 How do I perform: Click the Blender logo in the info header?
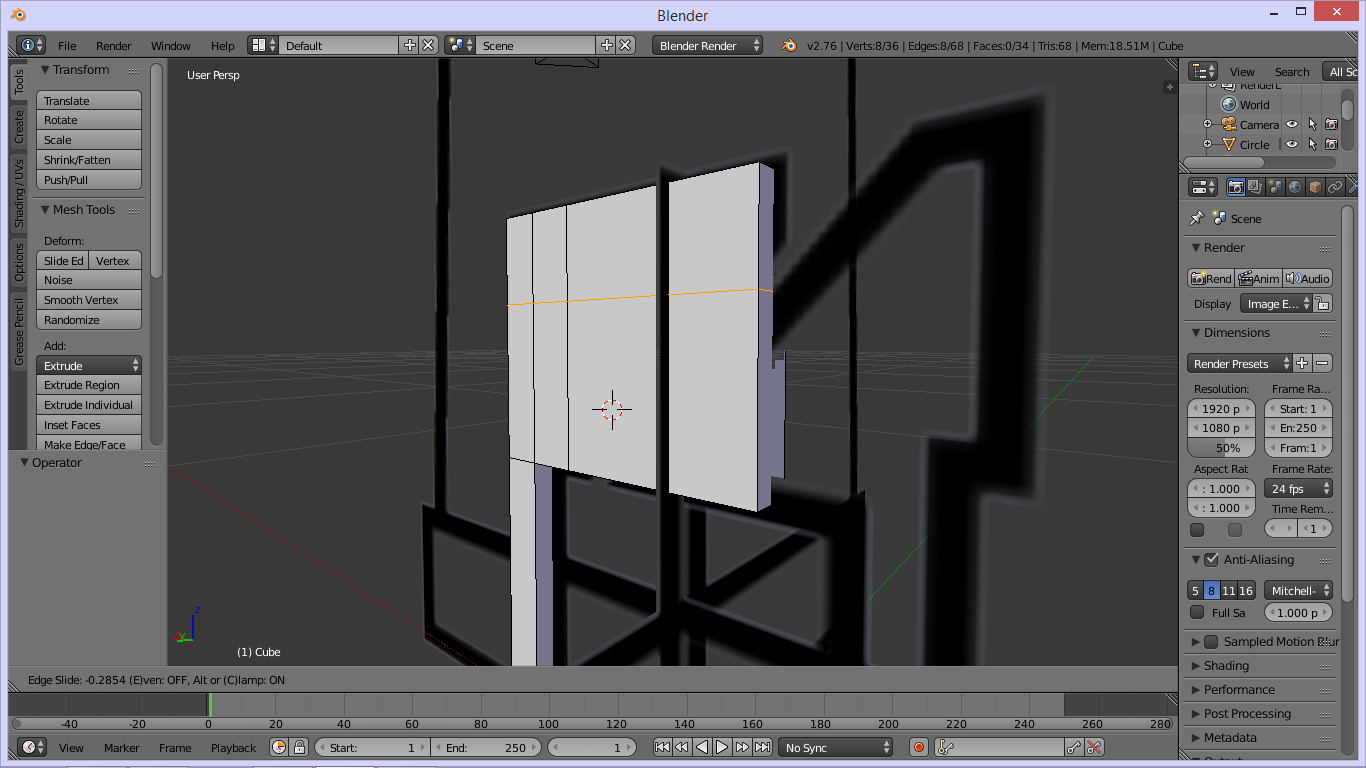[789, 45]
